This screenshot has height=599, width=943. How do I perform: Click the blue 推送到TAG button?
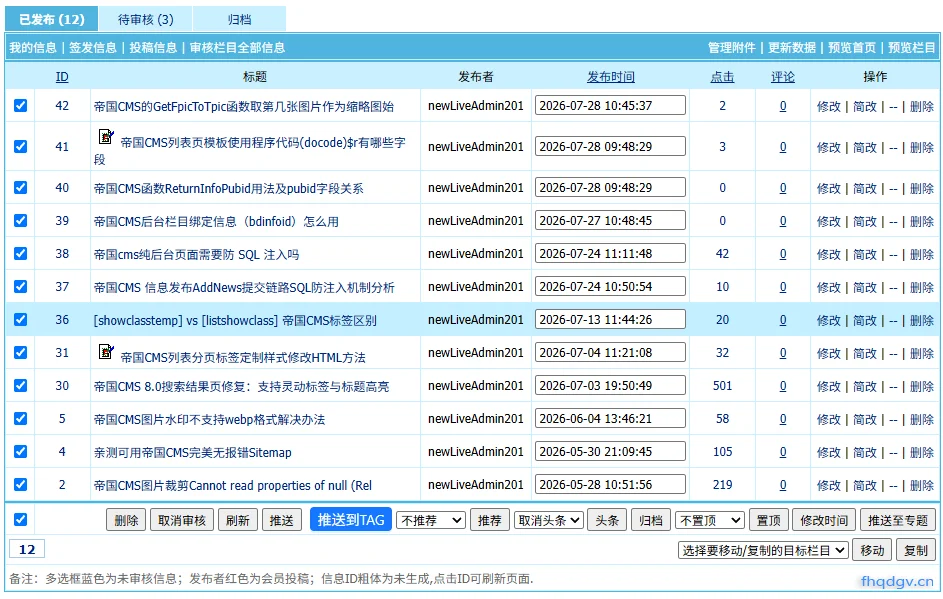(351, 520)
